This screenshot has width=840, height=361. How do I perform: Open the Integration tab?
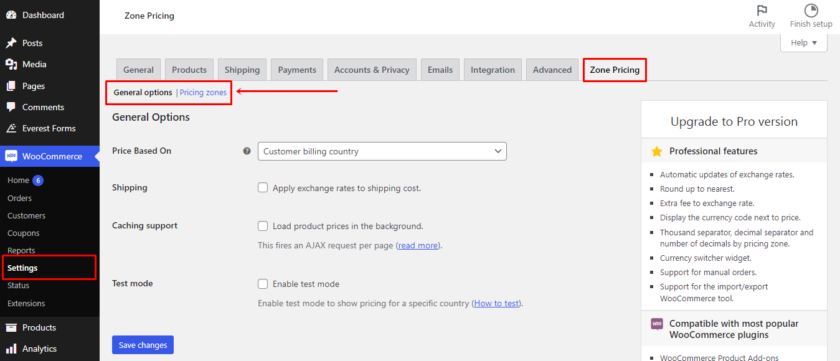coord(492,70)
